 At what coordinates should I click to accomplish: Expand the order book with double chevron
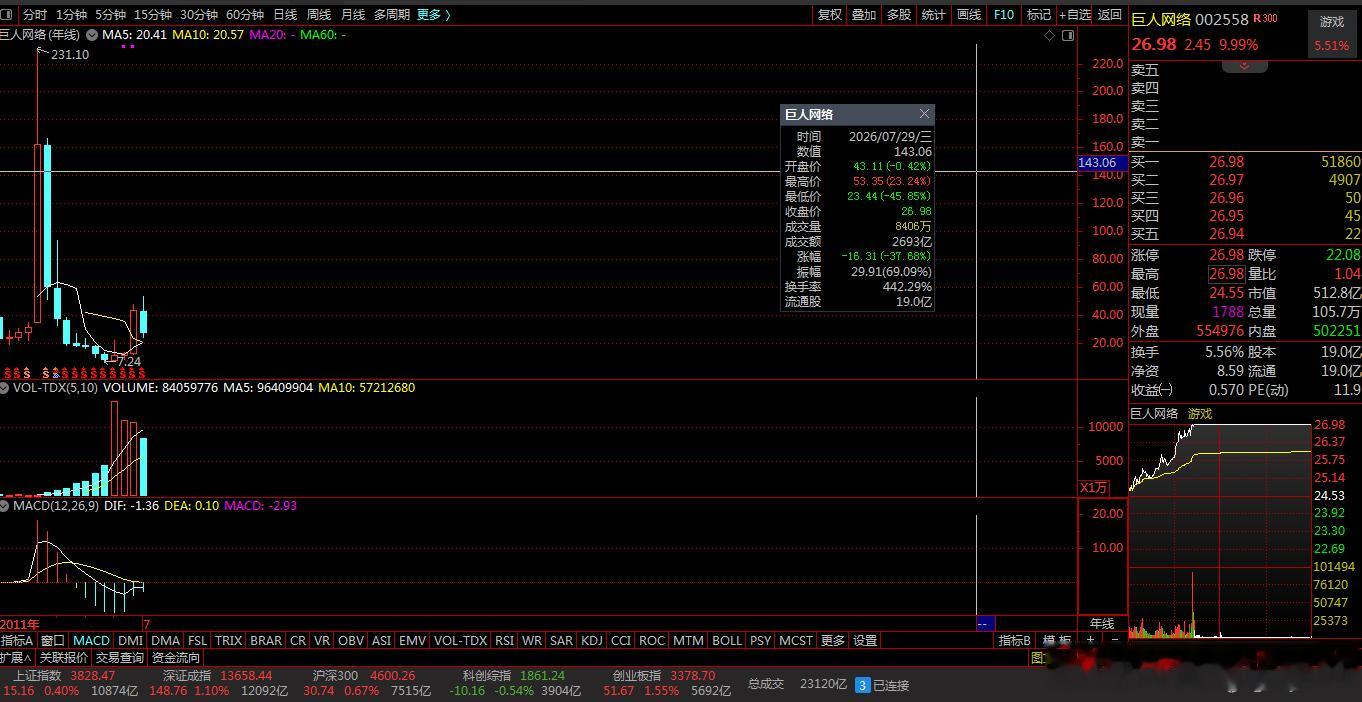[x=1245, y=65]
